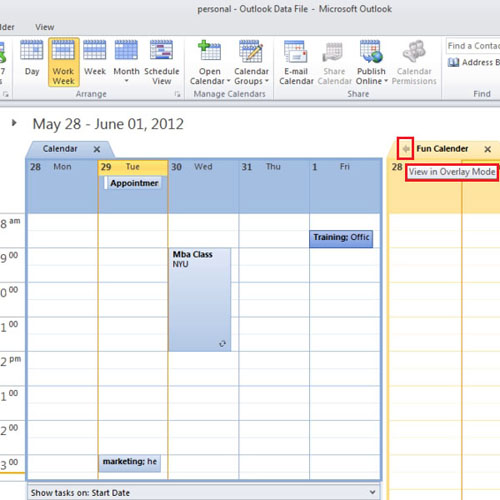The height and width of the screenshot is (500, 500).
Task: Open the Appointment event on Tuesday
Action: tap(133, 183)
